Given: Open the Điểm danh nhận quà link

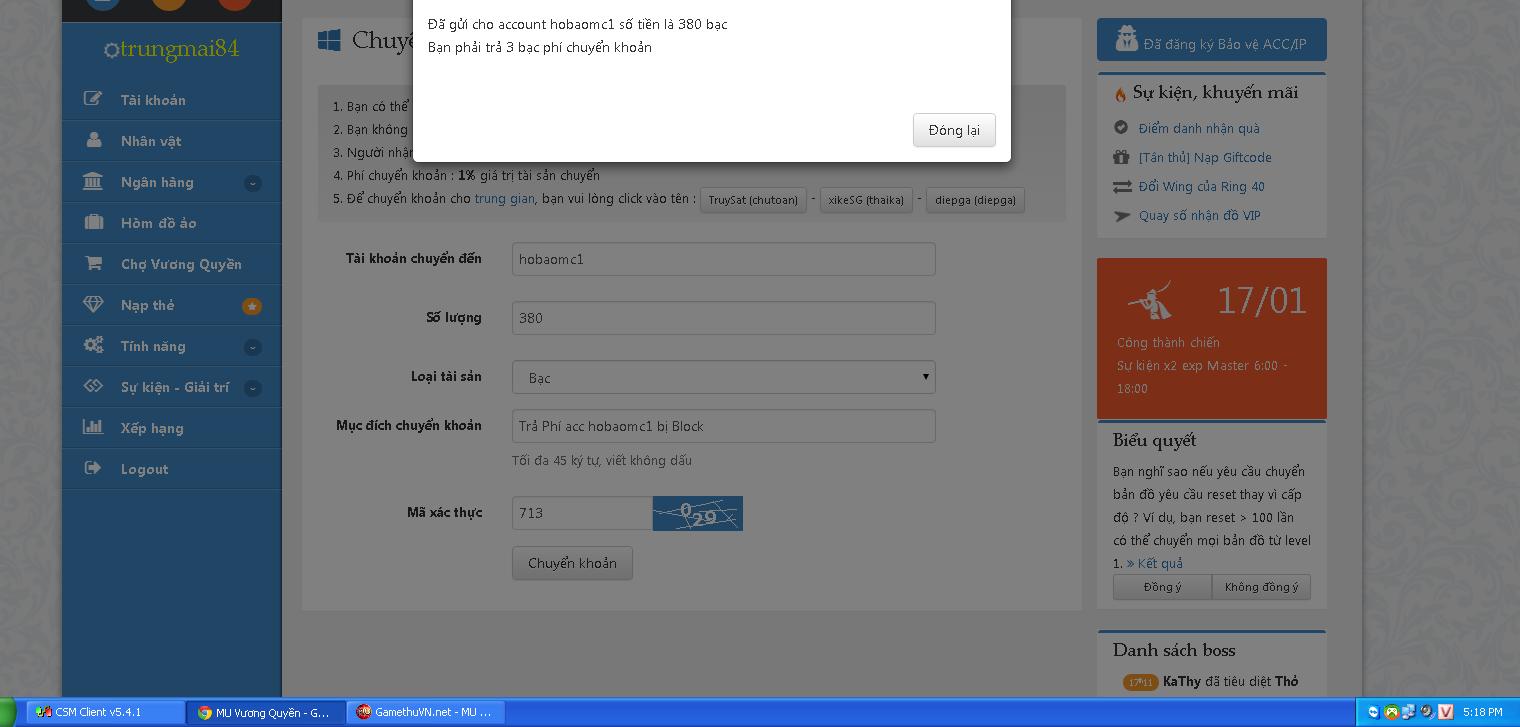Looking at the screenshot, I should (1198, 128).
